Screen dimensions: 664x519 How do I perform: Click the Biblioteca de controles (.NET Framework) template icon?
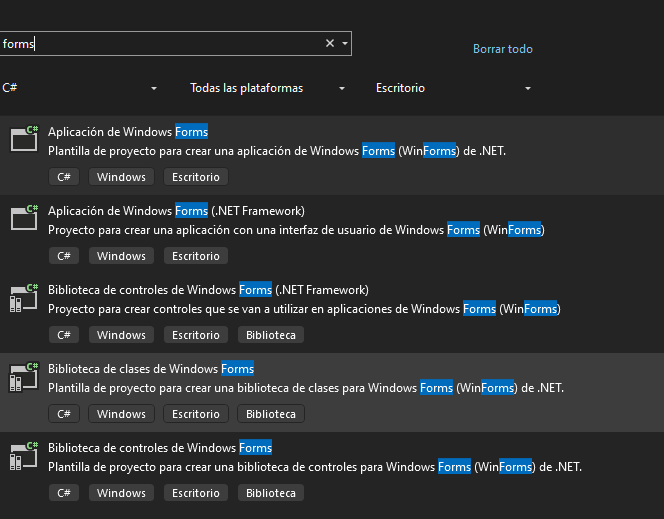[x=24, y=298]
